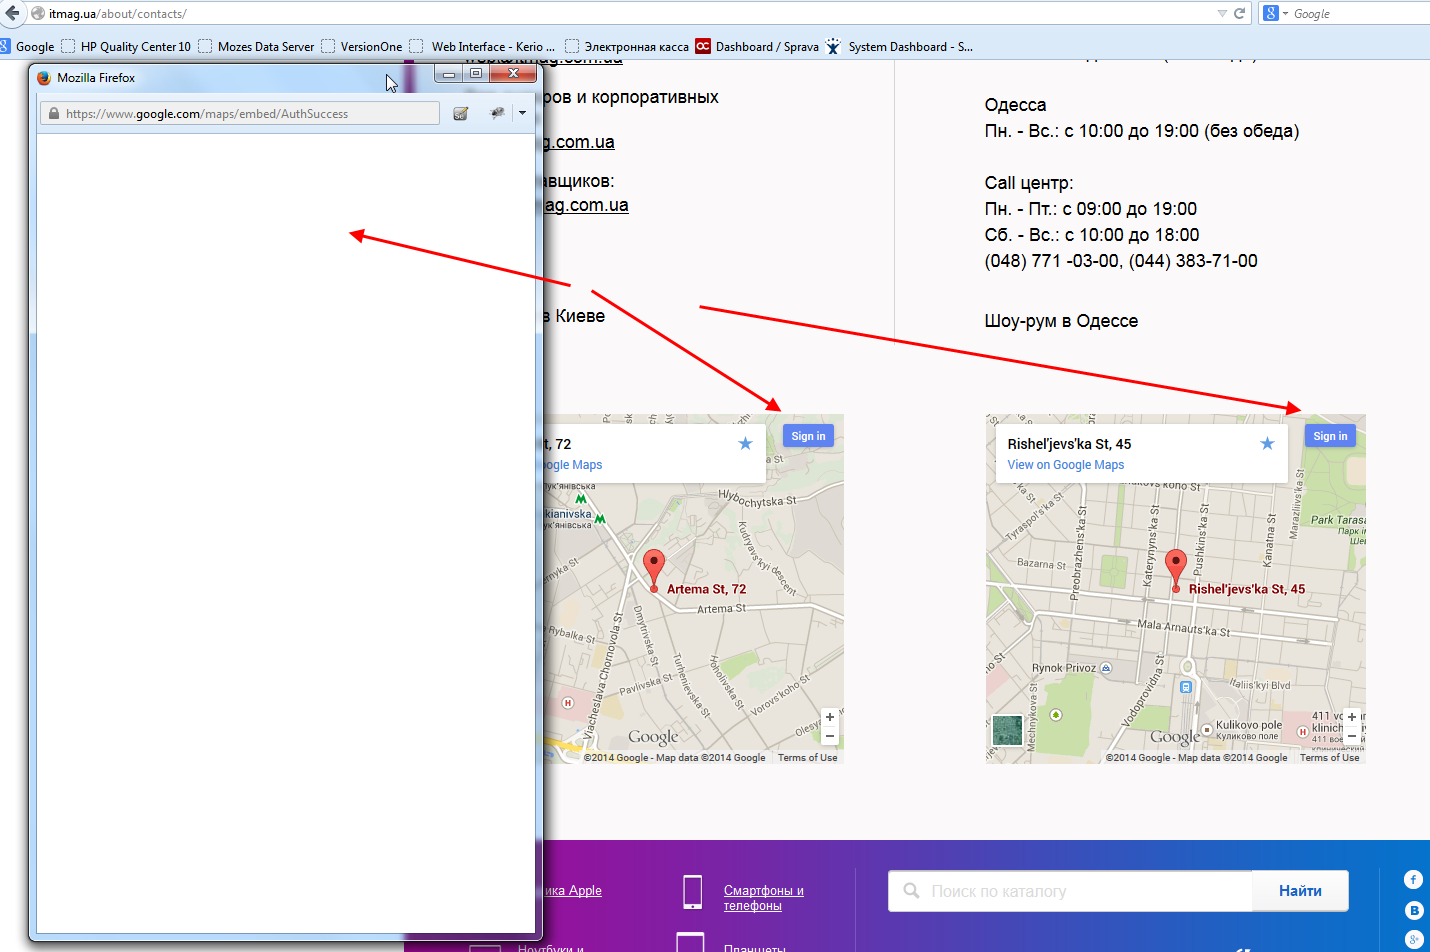Click the red pin at Rishel'jevs'ka St, 45
Image resolution: width=1430 pixels, height=952 pixels.
[x=1176, y=569]
